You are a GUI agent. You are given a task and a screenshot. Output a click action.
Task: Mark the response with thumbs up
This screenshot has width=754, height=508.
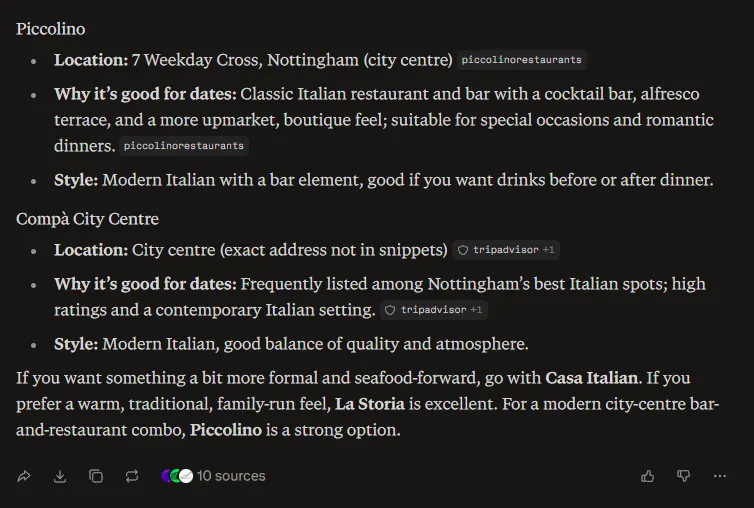pyautogui.click(x=648, y=476)
